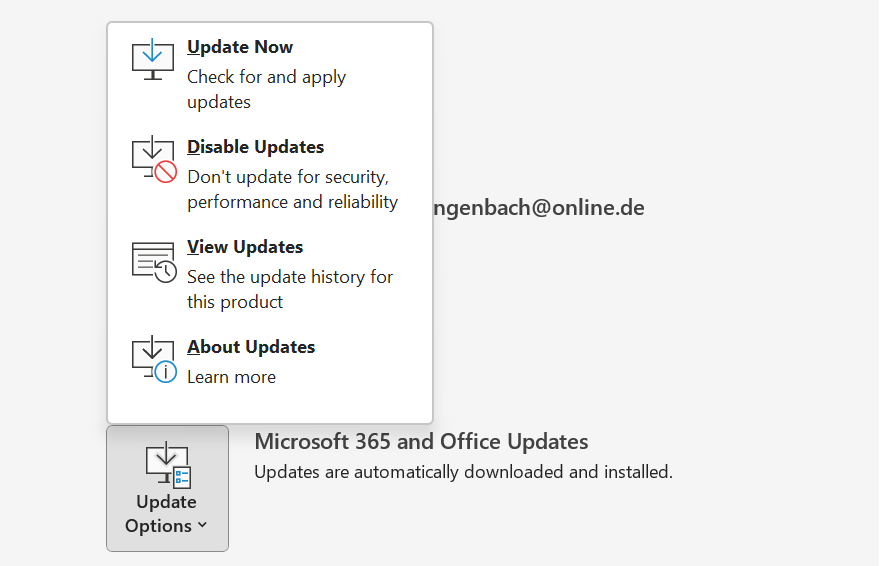Viewport: 880px width, 566px height.
Task: Click the Disable Updates icon
Action: coord(153,159)
